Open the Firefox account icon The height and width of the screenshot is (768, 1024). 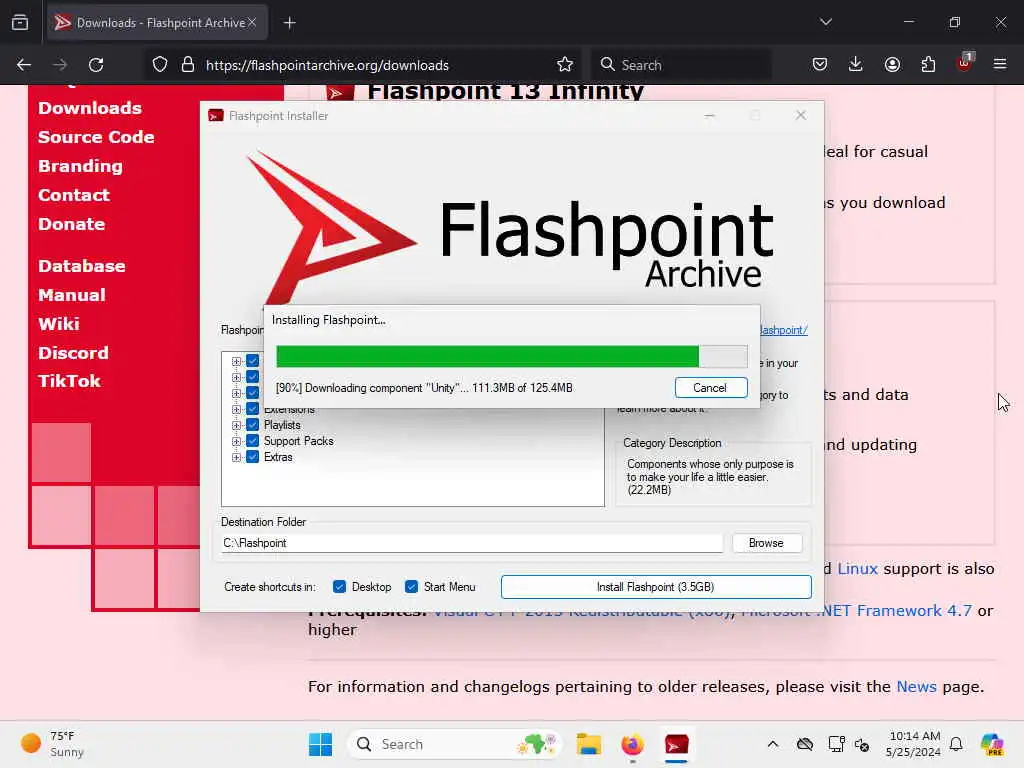click(x=892, y=65)
